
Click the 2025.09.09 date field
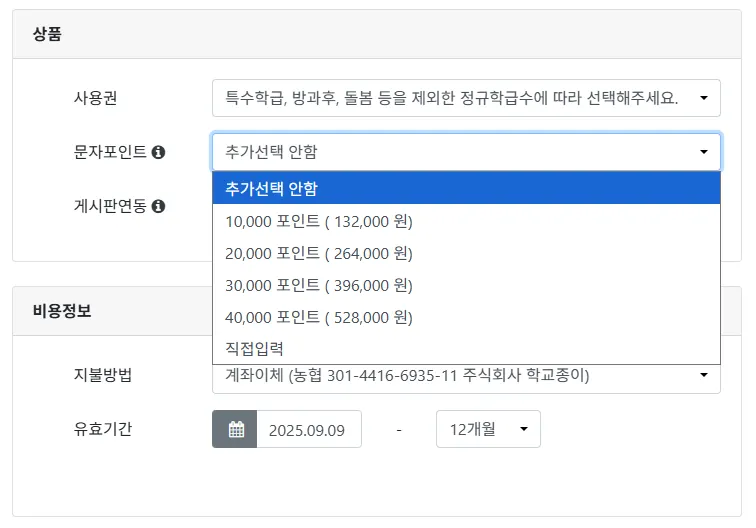[x=308, y=430]
